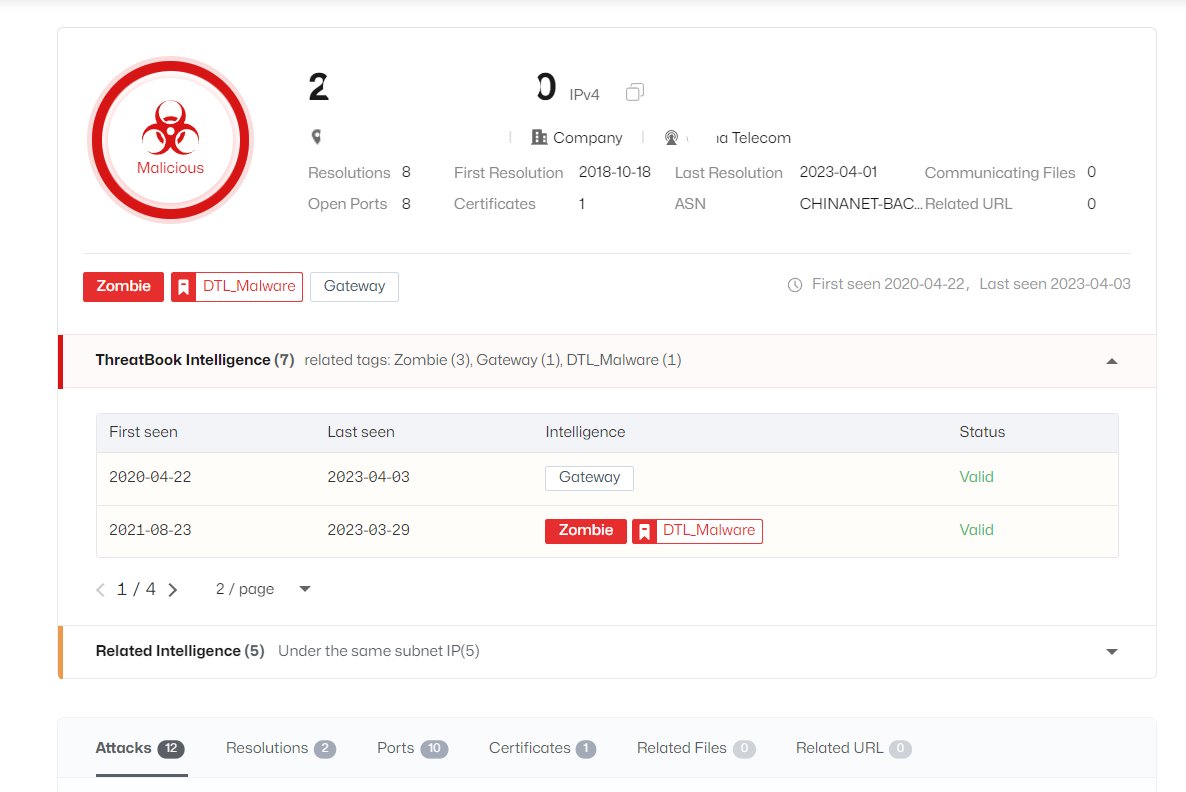Click the Related Intelligence (5) heading
Image resolution: width=1186 pixels, height=792 pixels.
[180, 651]
